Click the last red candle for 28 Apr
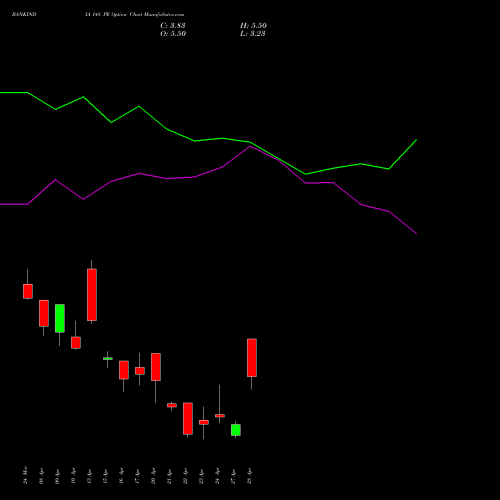 point(252,358)
